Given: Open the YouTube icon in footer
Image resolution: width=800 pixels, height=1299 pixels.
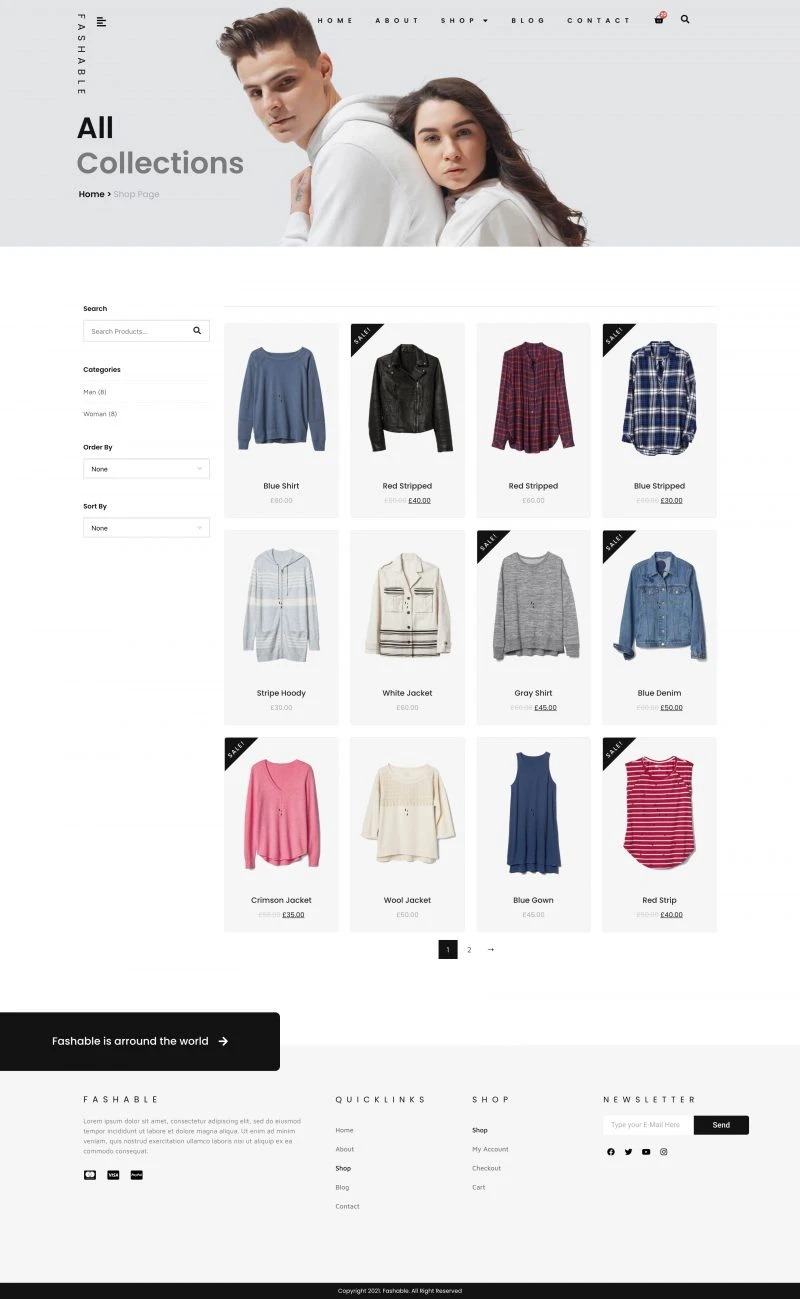Looking at the screenshot, I should [x=646, y=1152].
